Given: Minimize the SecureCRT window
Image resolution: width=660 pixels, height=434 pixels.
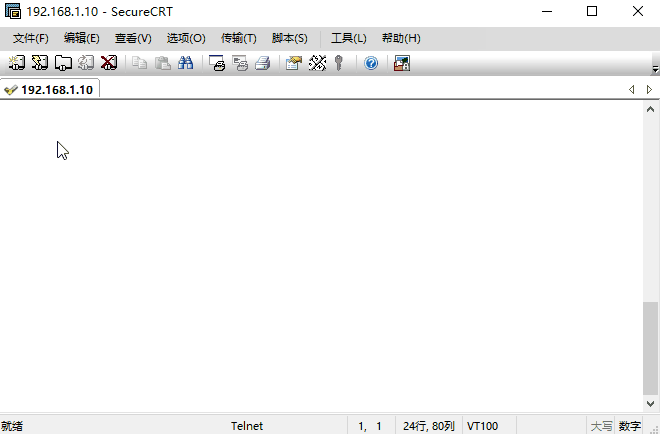Looking at the screenshot, I should tap(547, 11).
